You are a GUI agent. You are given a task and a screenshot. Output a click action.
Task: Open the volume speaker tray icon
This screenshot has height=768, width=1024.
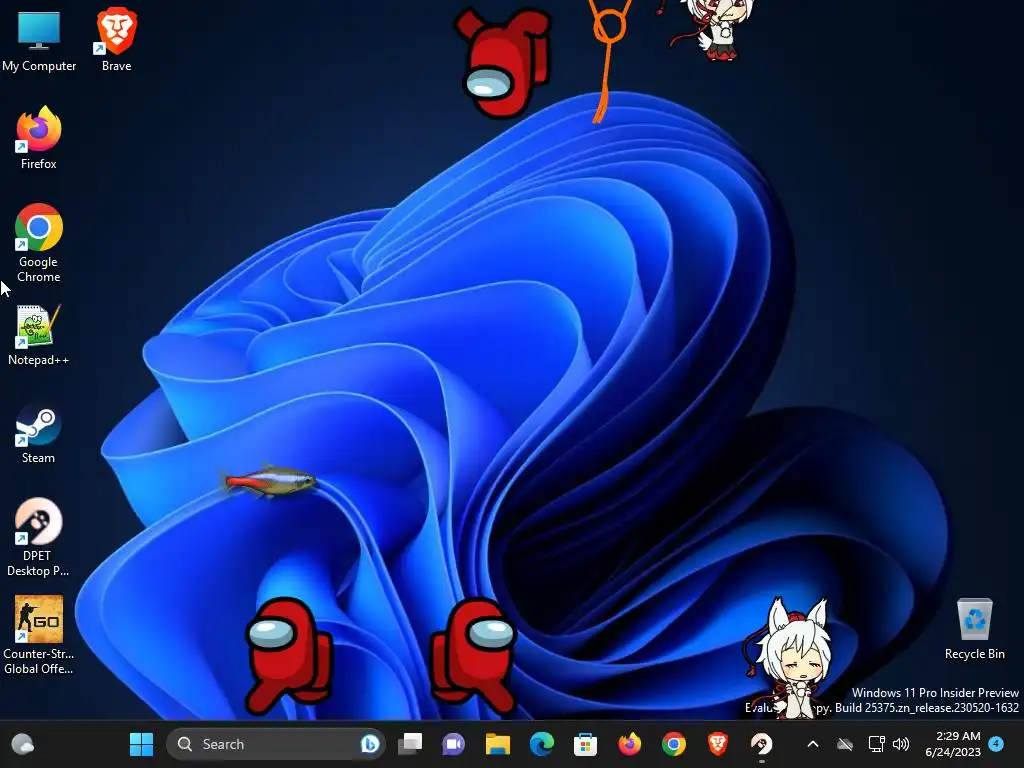tap(901, 744)
